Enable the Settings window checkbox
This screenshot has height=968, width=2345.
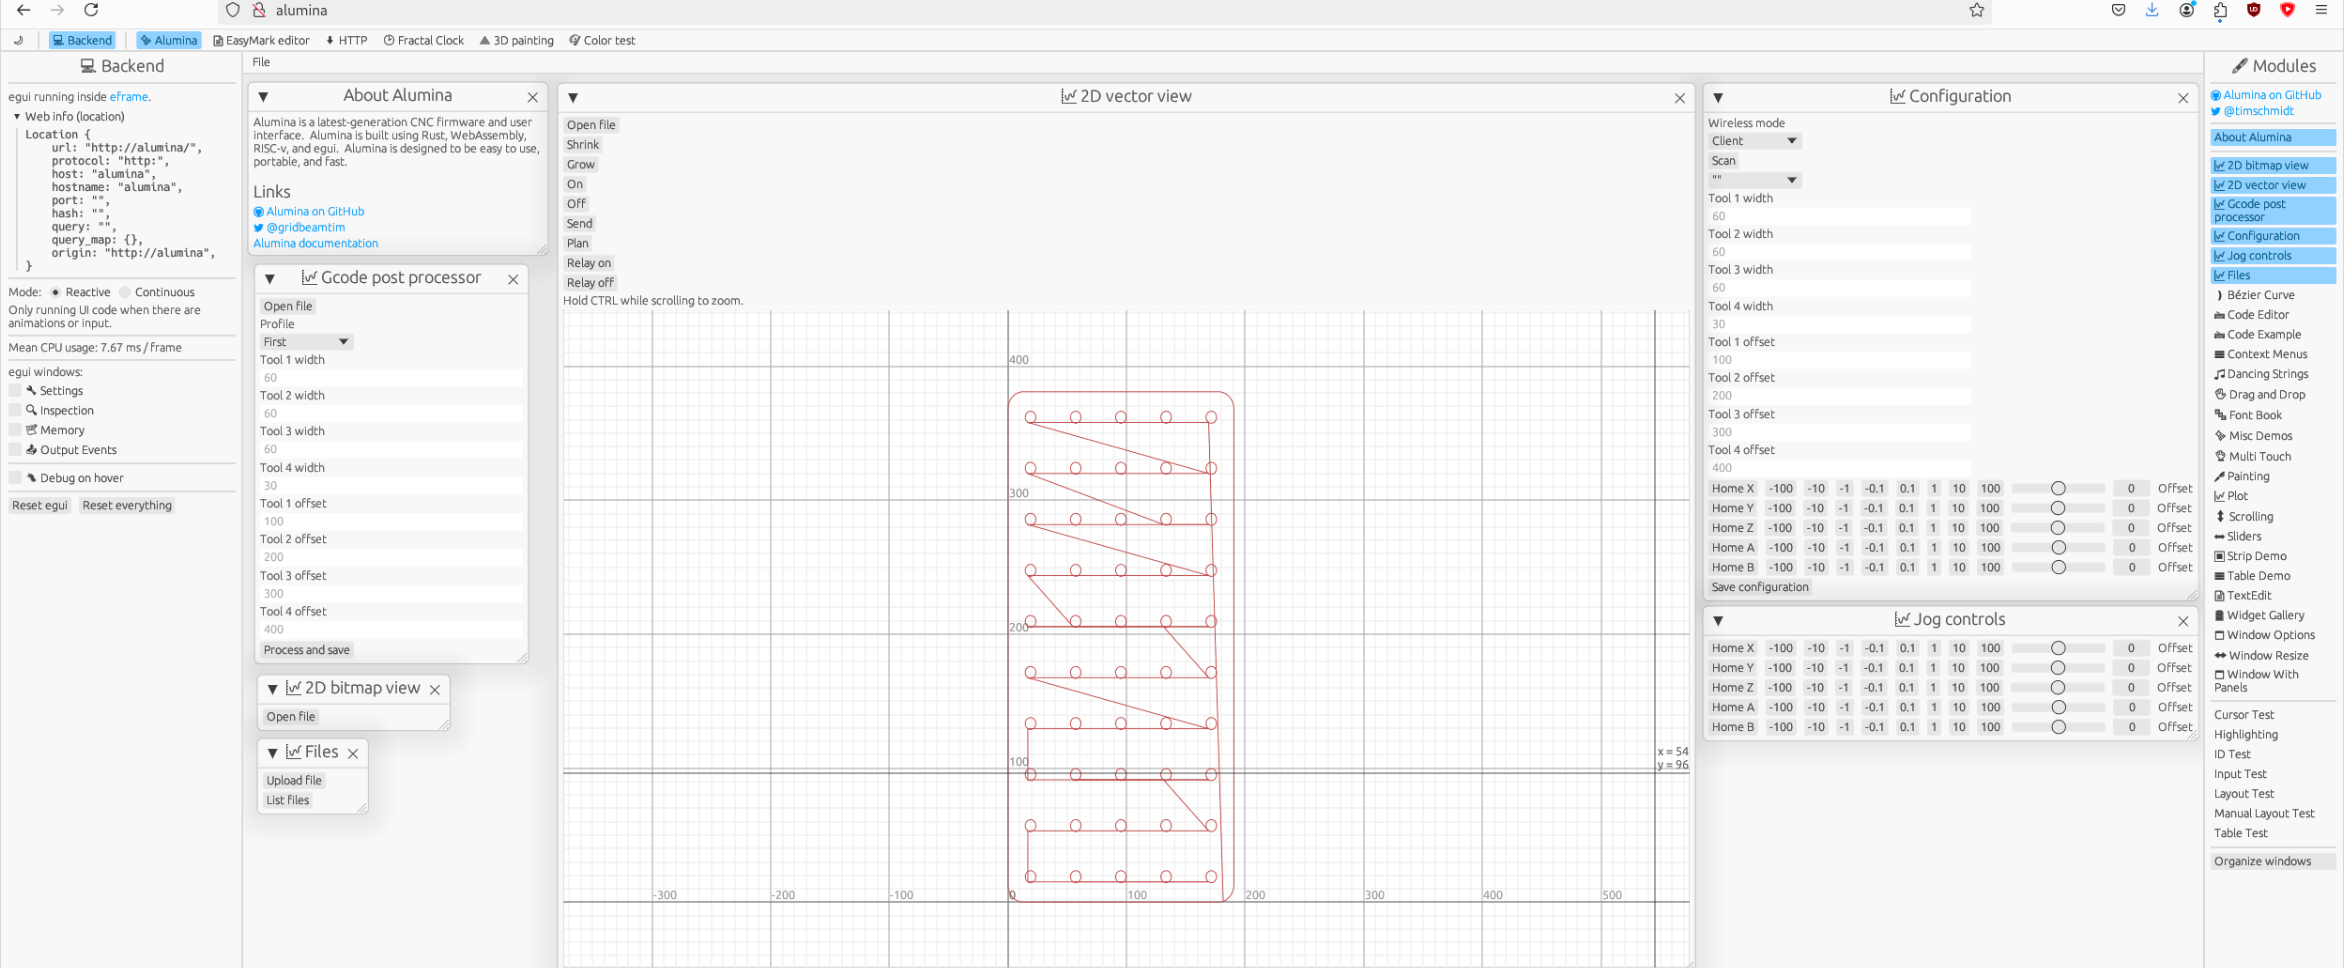click(15, 391)
